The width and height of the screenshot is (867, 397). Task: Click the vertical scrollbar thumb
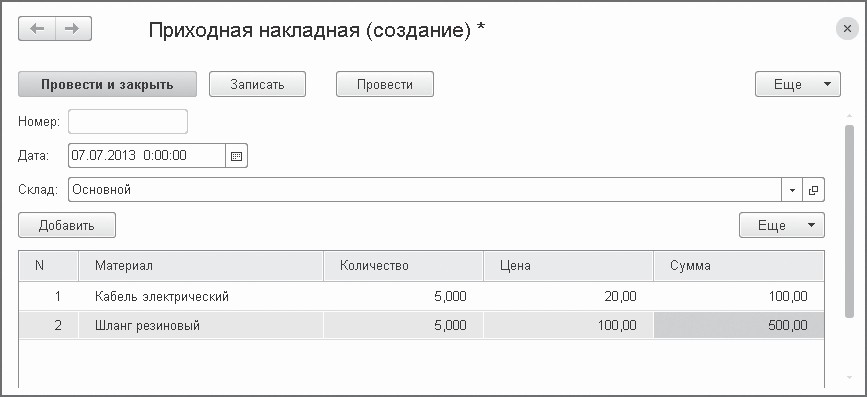coord(849,221)
